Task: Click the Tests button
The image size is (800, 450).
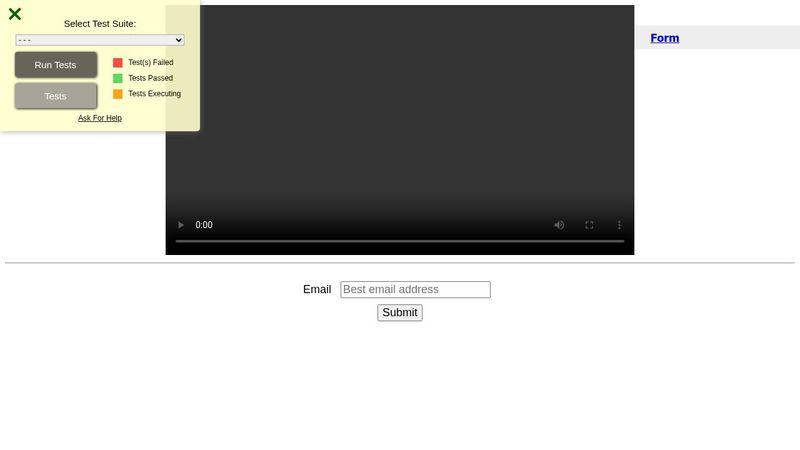Action: [56, 96]
